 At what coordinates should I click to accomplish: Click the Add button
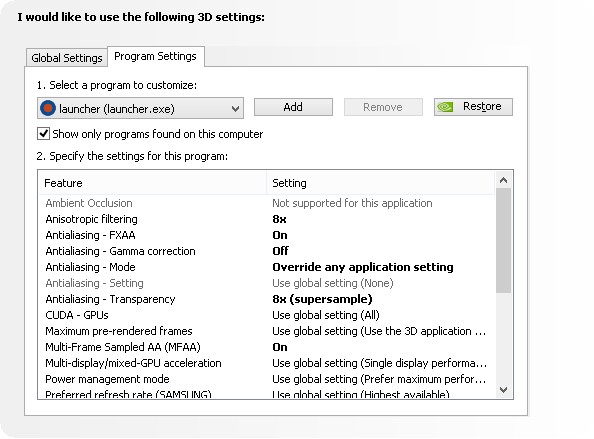[293, 107]
